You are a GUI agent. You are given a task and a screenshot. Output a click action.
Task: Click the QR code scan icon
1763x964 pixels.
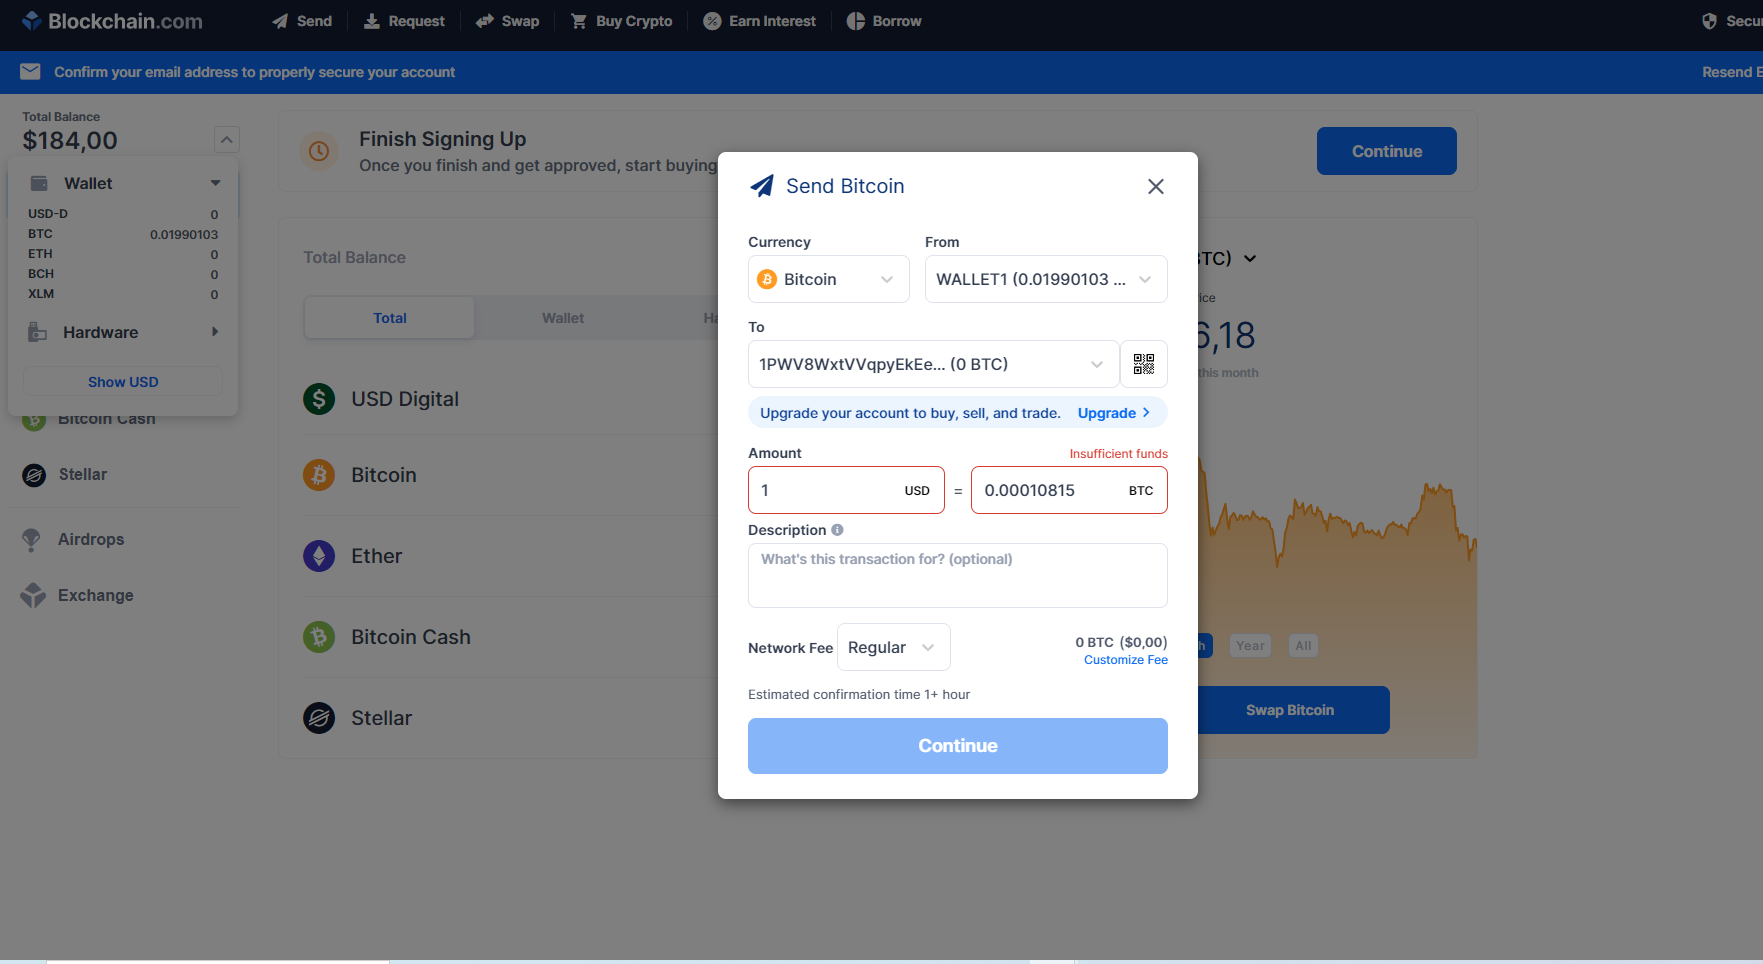1144,364
